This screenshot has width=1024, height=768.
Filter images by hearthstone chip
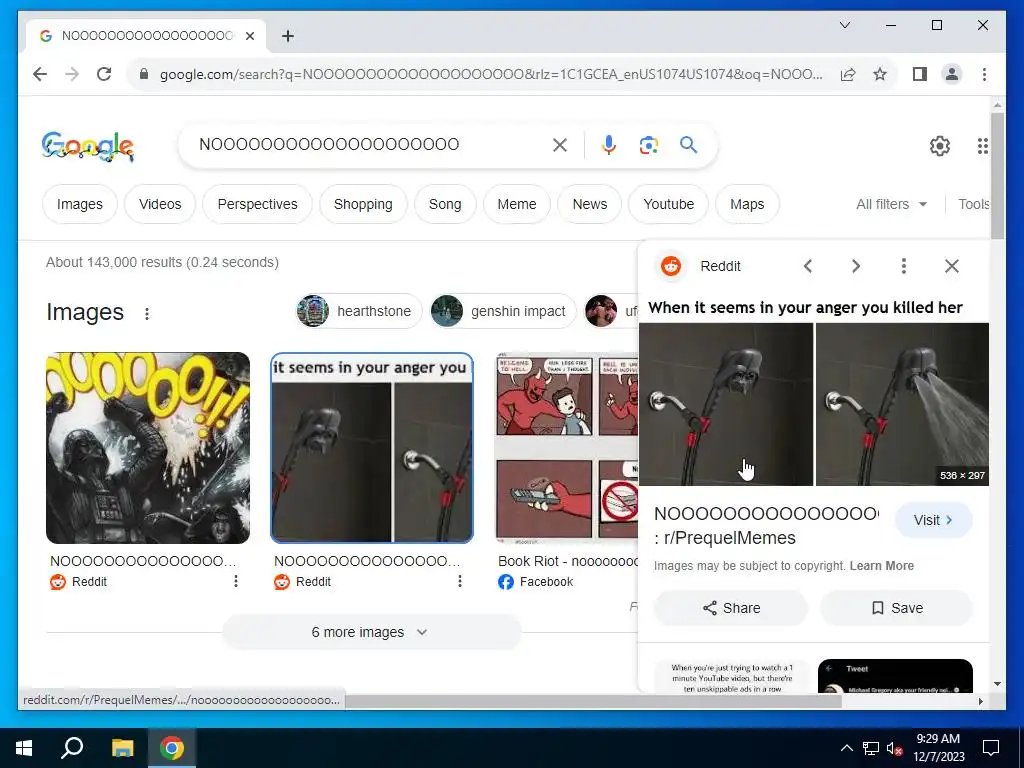click(x=359, y=312)
